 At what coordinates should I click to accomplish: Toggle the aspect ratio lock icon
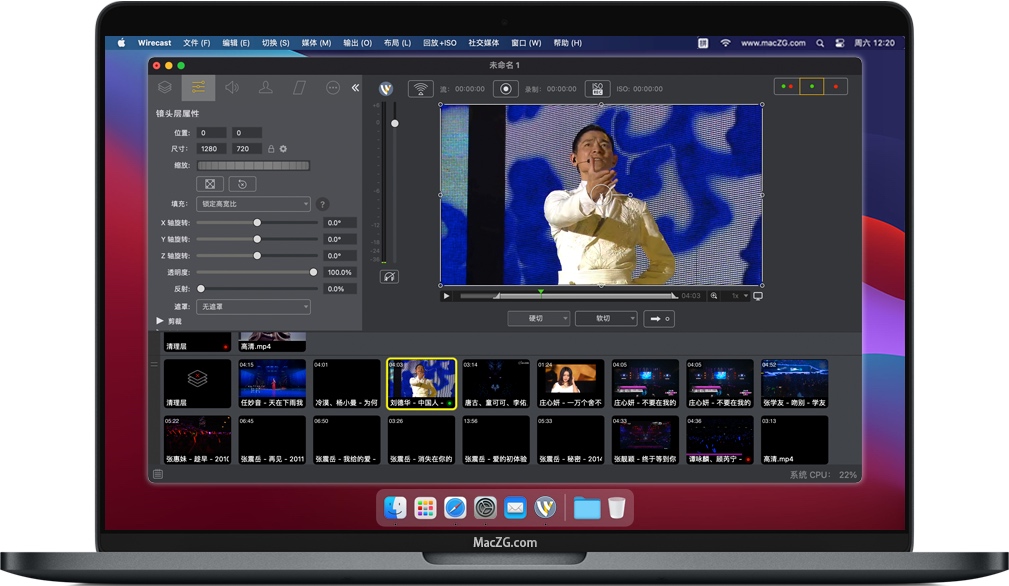[x=271, y=149]
